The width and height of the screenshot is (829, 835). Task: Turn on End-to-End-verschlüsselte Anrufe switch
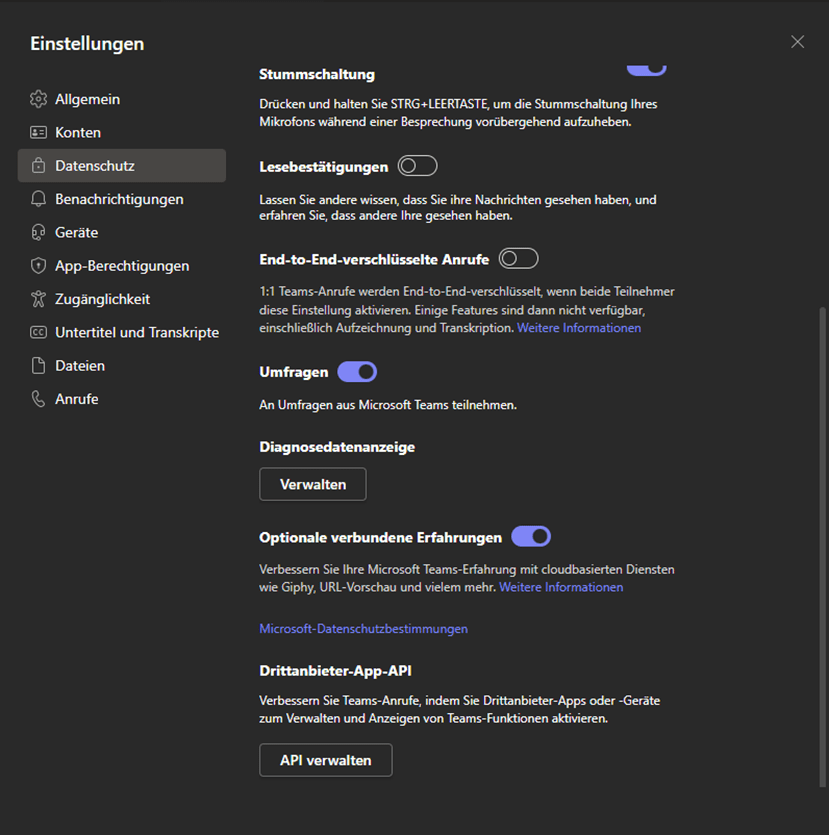519,259
